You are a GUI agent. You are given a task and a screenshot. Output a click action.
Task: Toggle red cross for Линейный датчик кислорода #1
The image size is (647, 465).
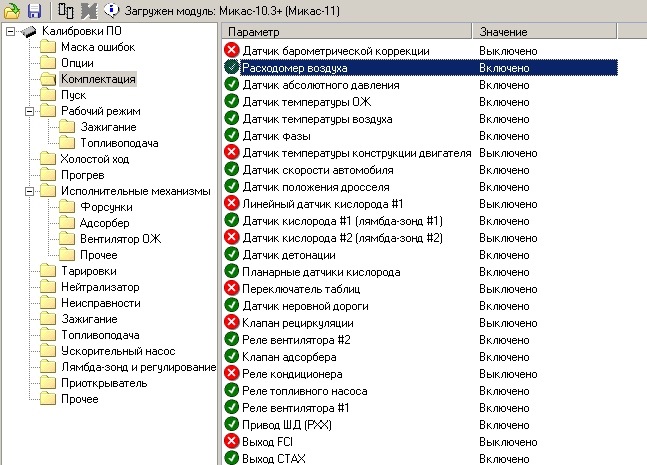231,203
